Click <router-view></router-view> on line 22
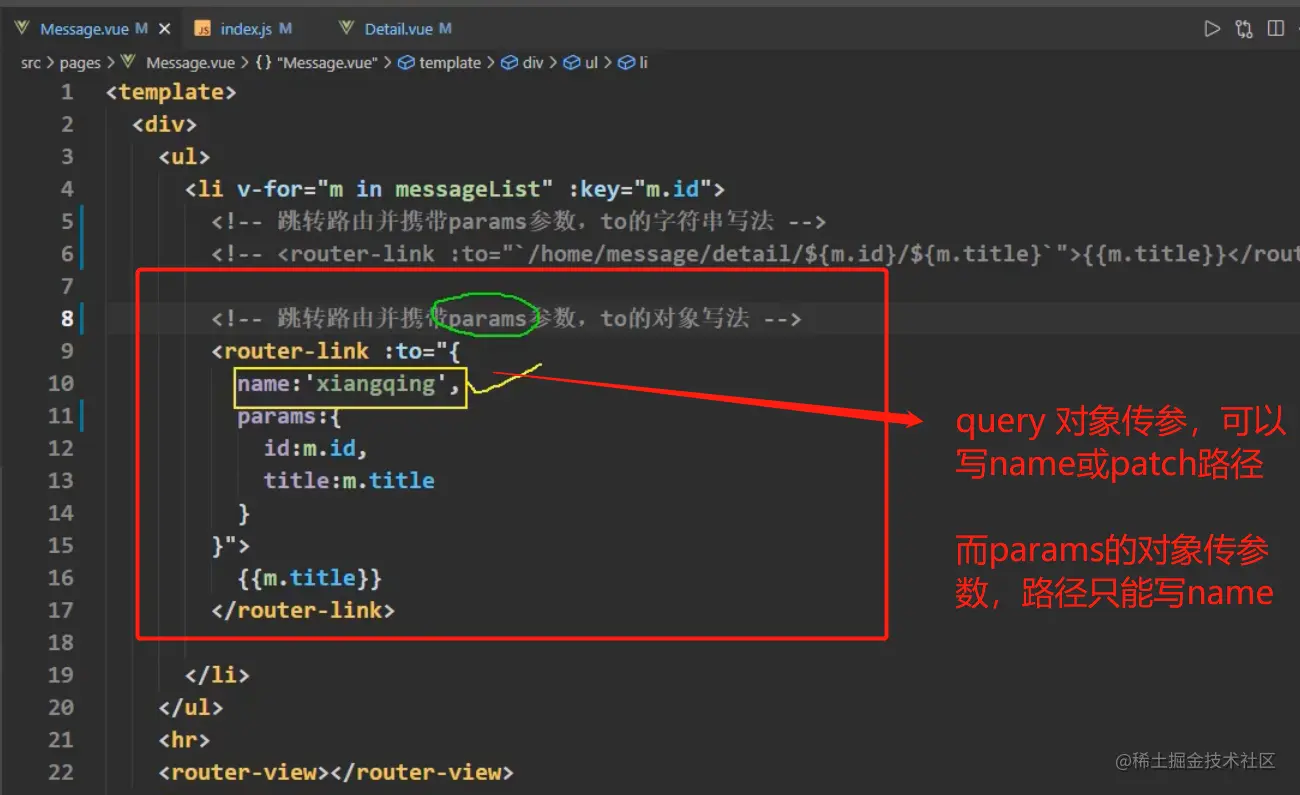The width and height of the screenshot is (1300, 795). pos(336,772)
